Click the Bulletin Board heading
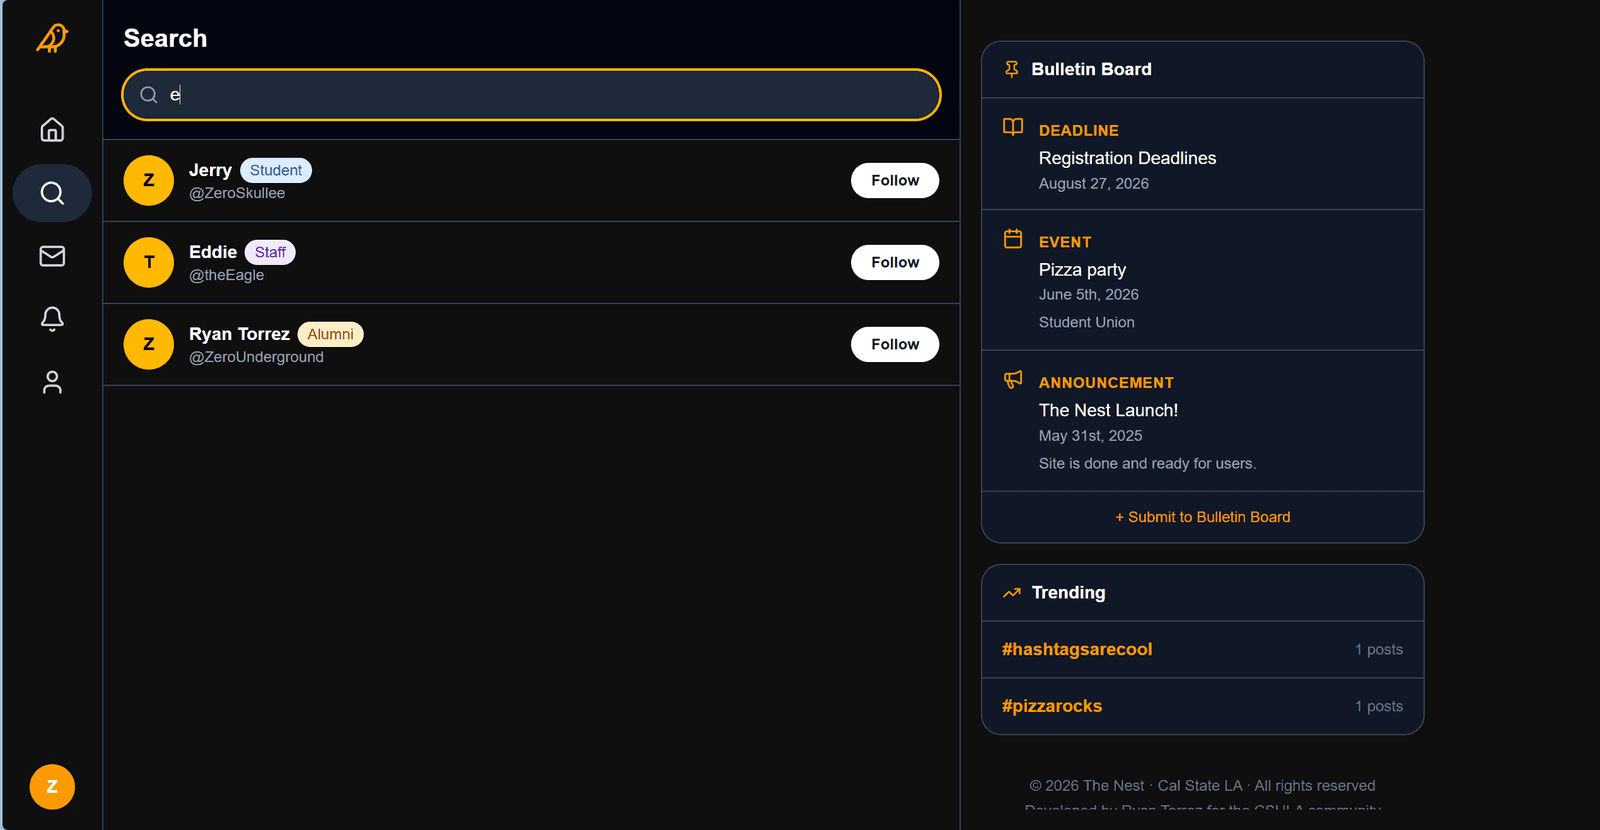 coord(1091,69)
